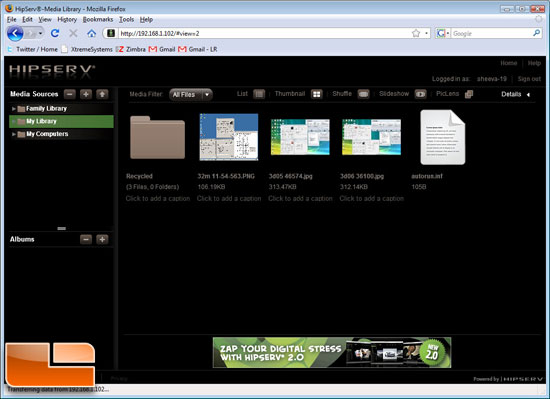550x399 pixels.
Task: Launch the PicLens icon
Action: tap(469, 94)
